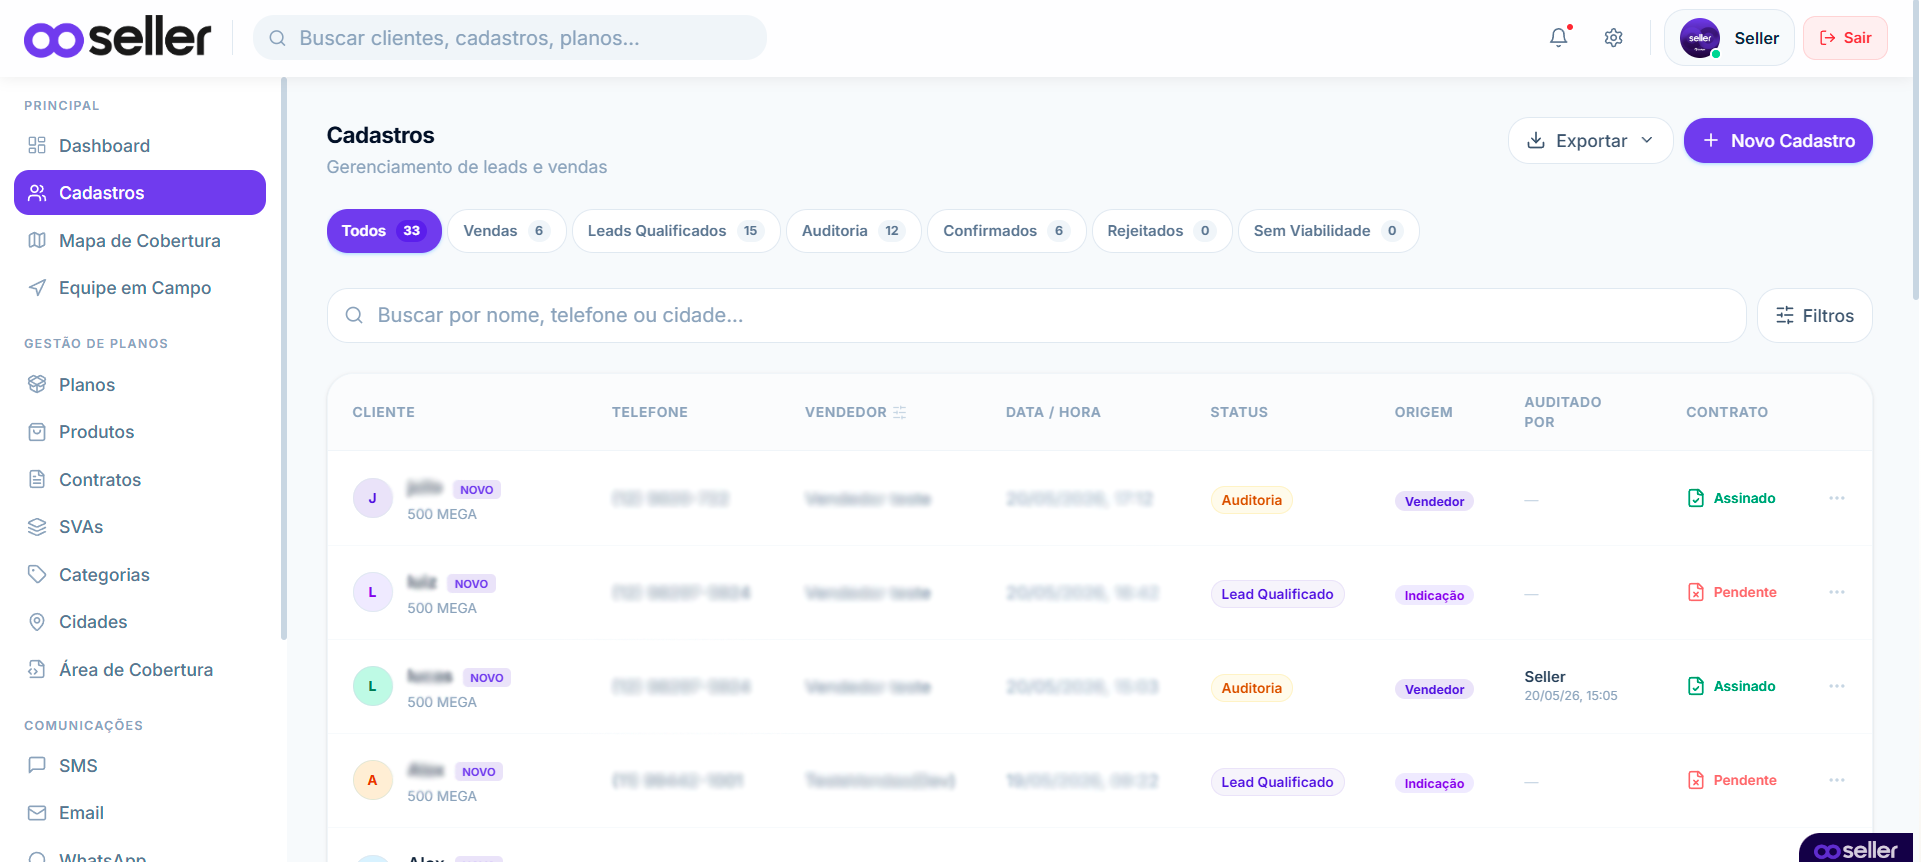Switch to the Vendas tab
Viewport: 1921px width, 862px height.
pos(506,231)
